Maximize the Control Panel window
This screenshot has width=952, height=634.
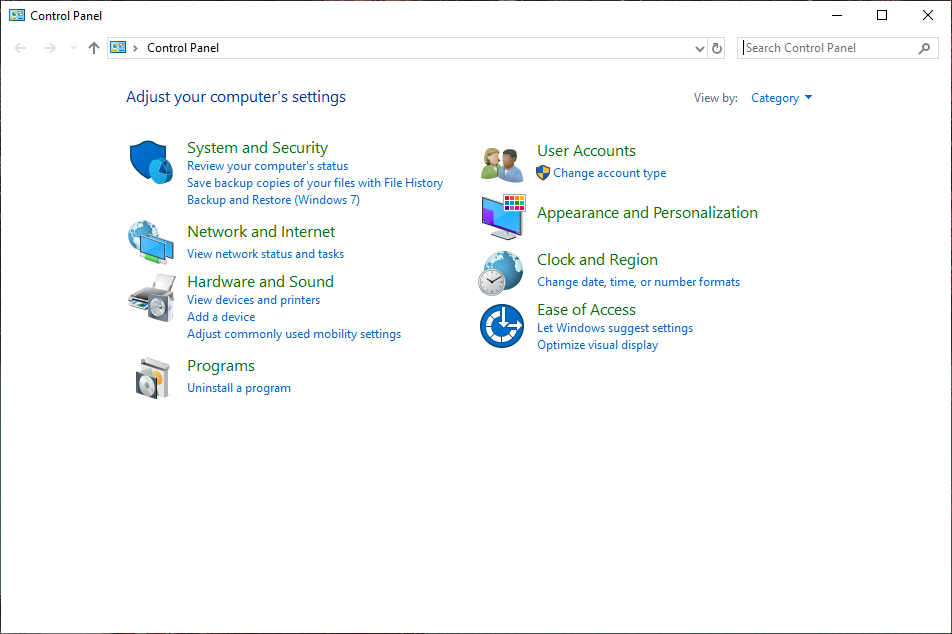882,15
